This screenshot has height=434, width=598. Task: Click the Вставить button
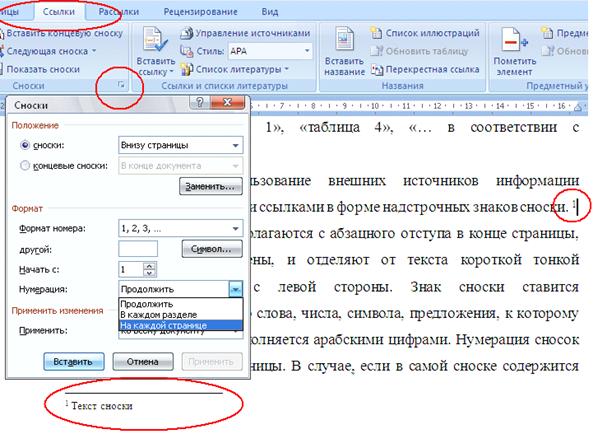point(74,362)
